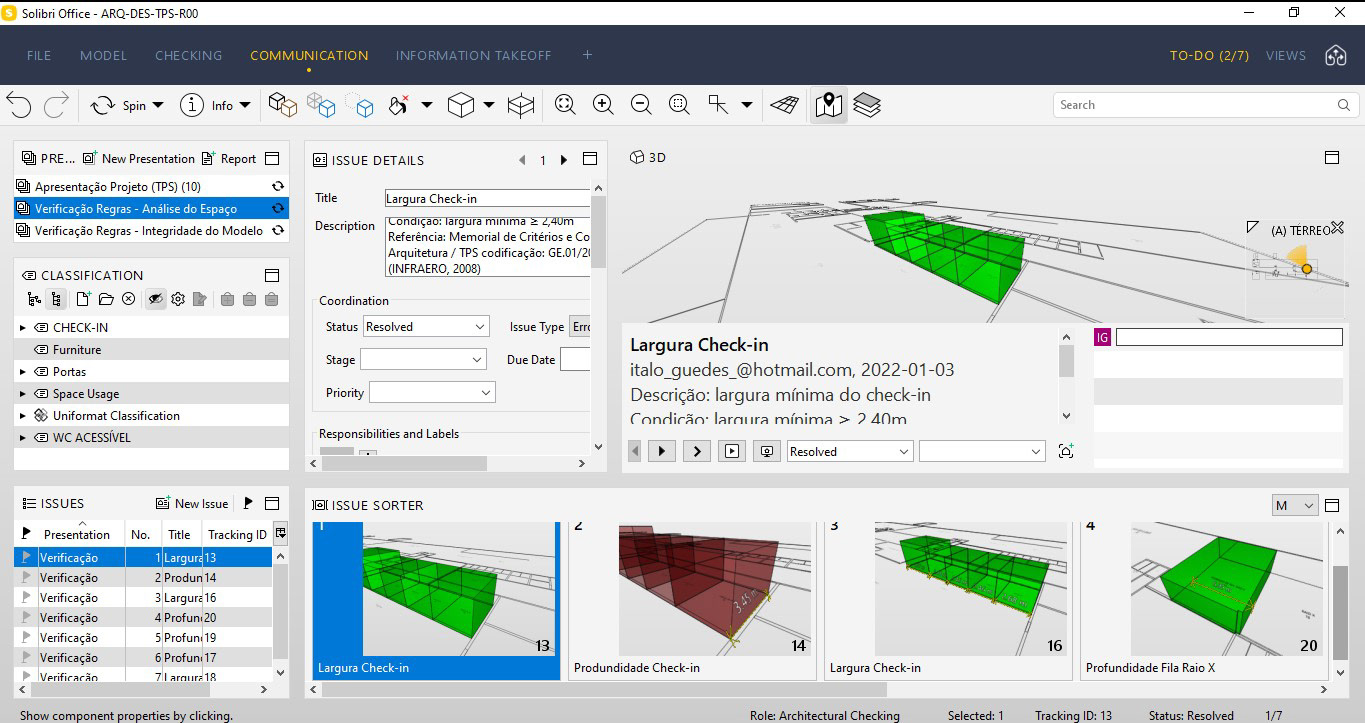The image size is (1365, 723).
Task: Expand the CHECK-IN classification
Action: (x=23, y=328)
